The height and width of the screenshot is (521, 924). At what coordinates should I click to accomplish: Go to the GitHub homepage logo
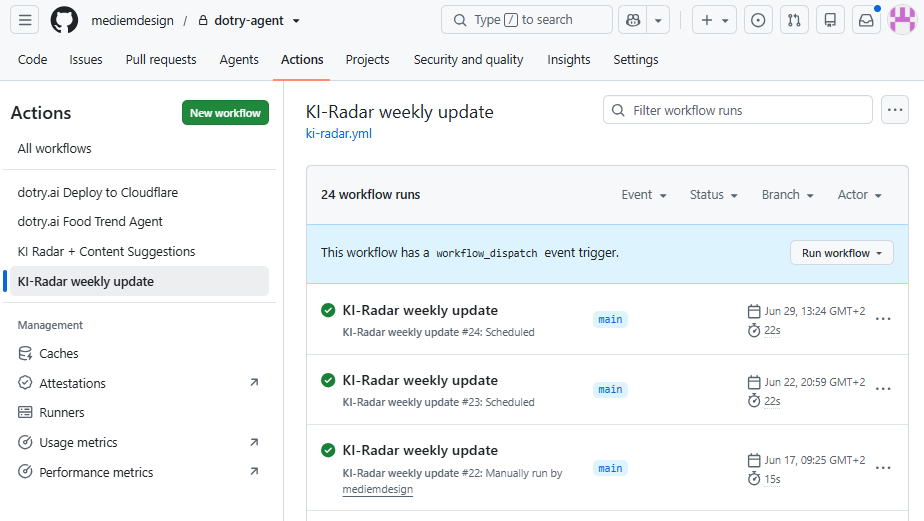[x=64, y=20]
